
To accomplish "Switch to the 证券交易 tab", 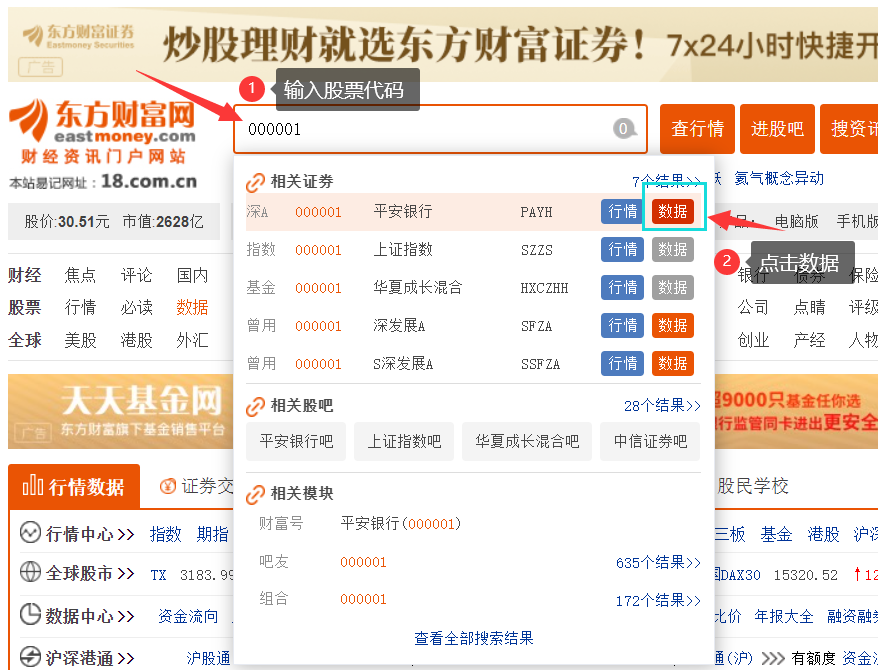I will pos(197,486).
